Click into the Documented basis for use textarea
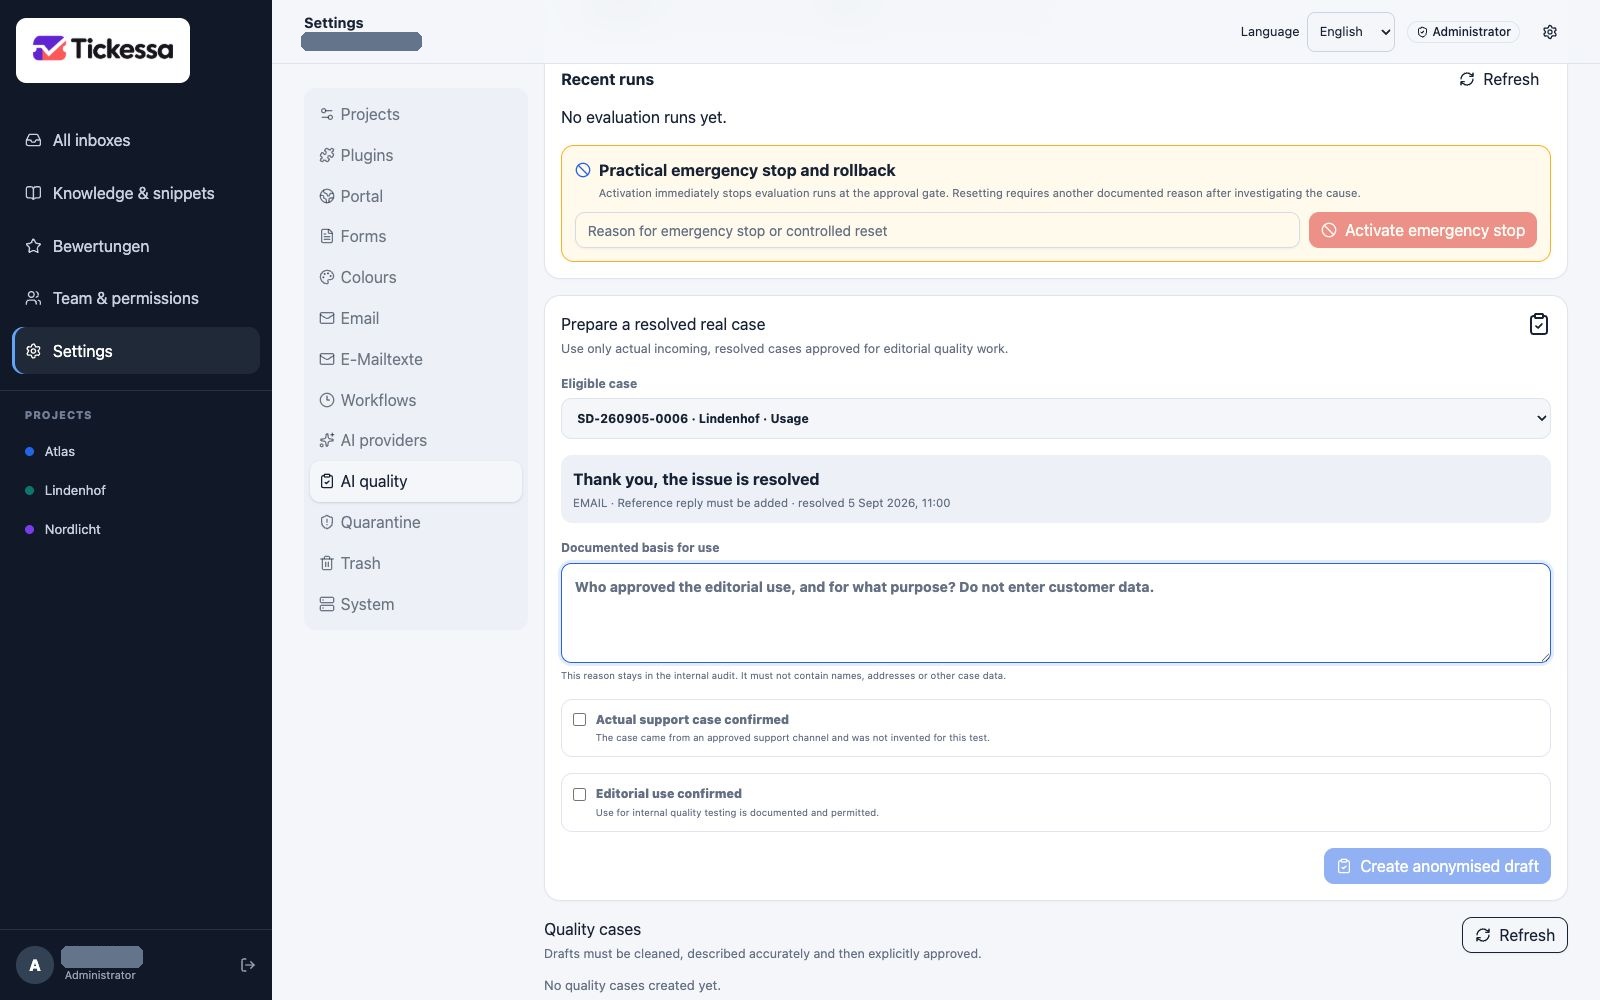1600x1000 pixels. tap(1055, 613)
